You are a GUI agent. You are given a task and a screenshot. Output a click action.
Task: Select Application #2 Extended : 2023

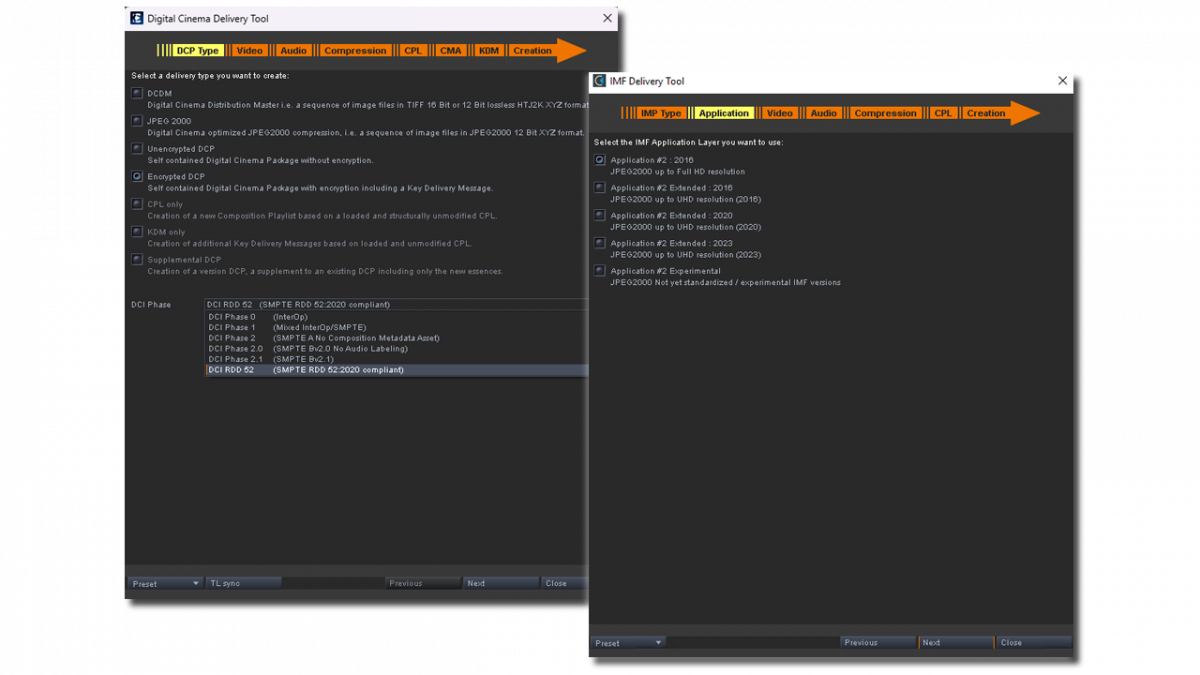(600, 243)
